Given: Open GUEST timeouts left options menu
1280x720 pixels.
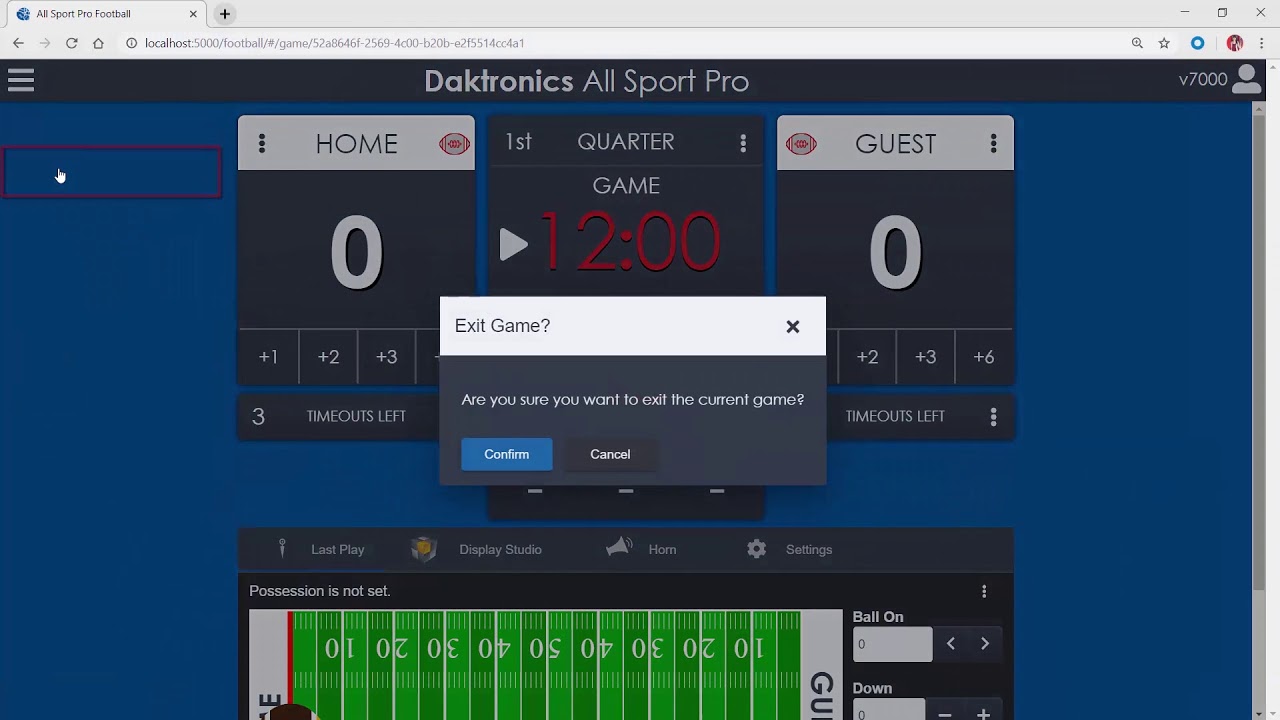Looking at the screenshot, I should point(993,417).
